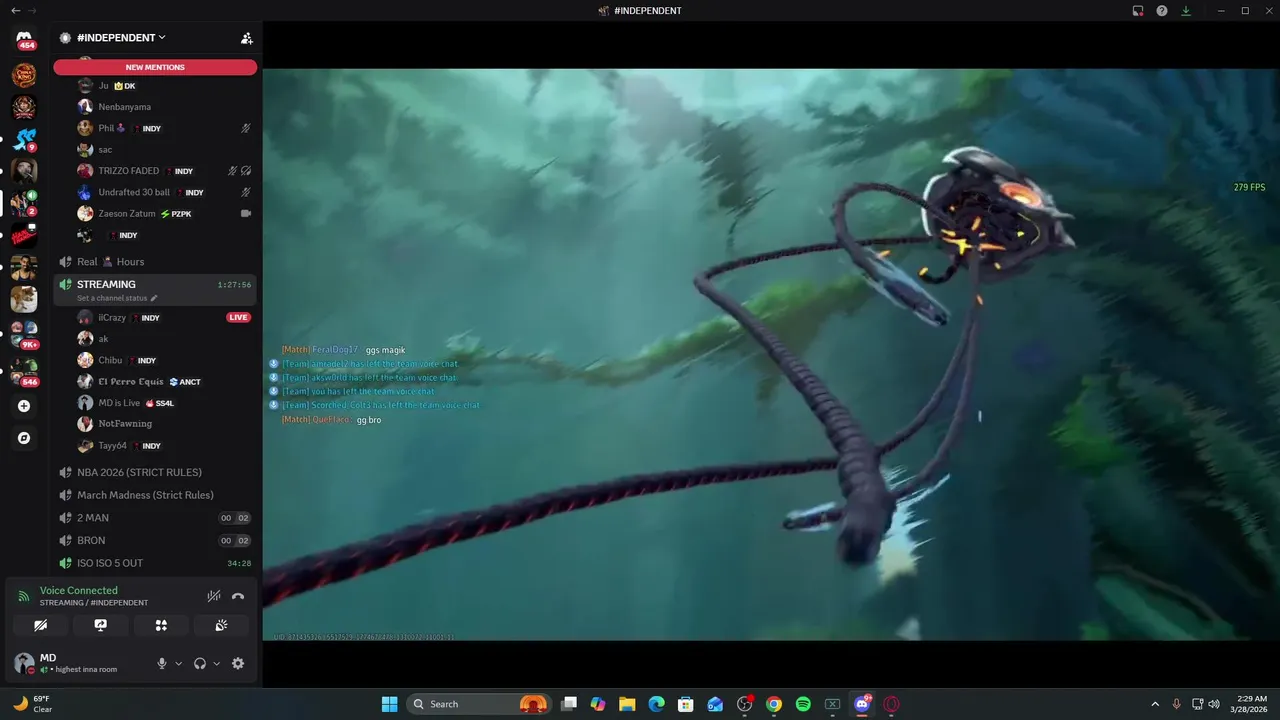
Task: Open headphone output options arrow
Action: click(216, 663)
